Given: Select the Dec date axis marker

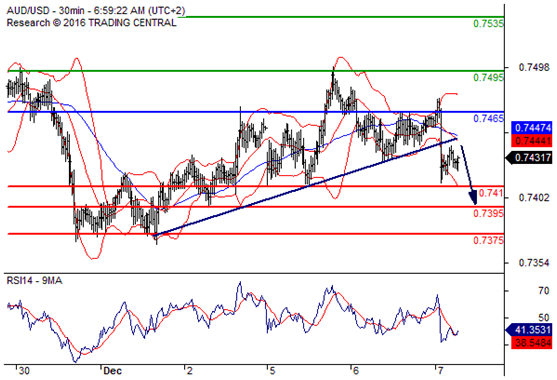Looking at the screenshot, I should pyautogui.click(x=112, y=371).
